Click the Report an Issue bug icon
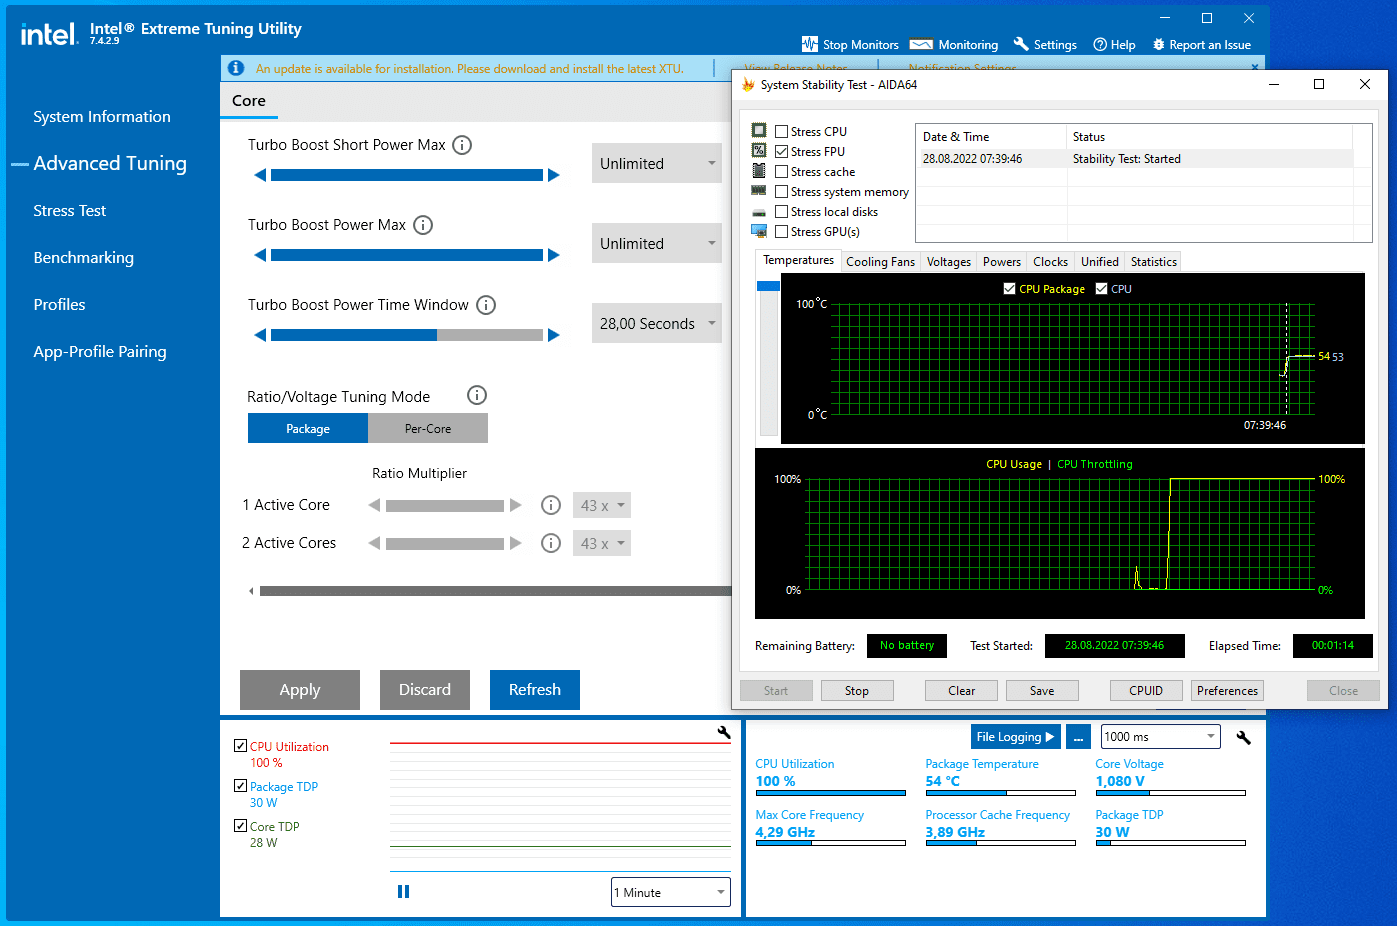The height and width of the screenshot is (926, 1397). click(x=1159, y=44)
